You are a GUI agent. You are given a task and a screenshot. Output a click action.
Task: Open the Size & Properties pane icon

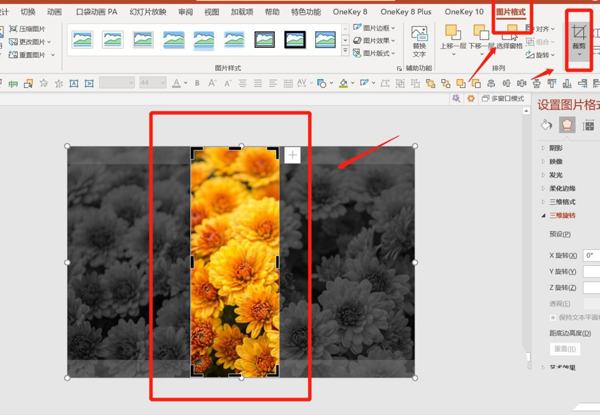pos(589,125)
